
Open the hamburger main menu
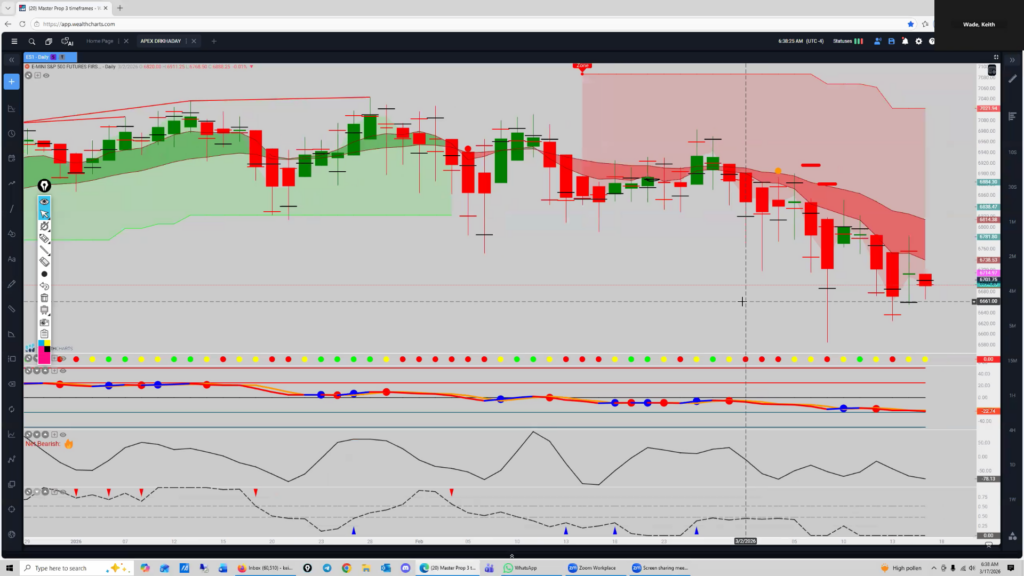tap(14, 41)
